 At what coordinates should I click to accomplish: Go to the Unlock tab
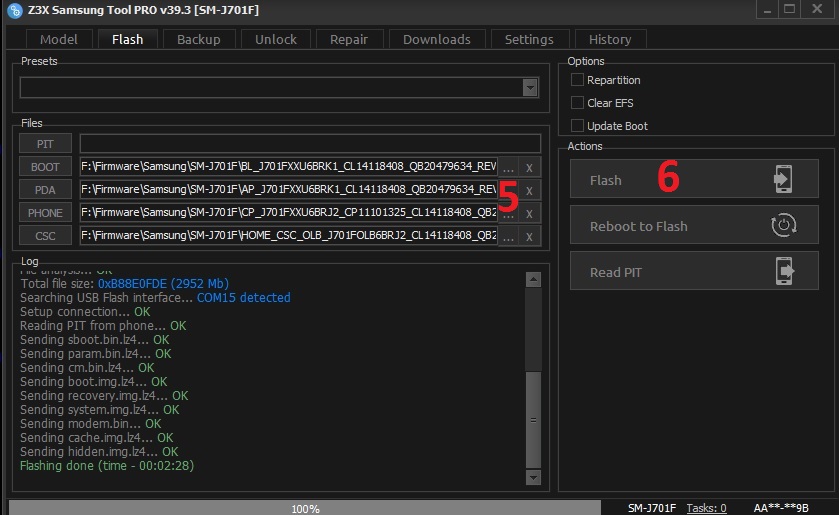(276, 39)
